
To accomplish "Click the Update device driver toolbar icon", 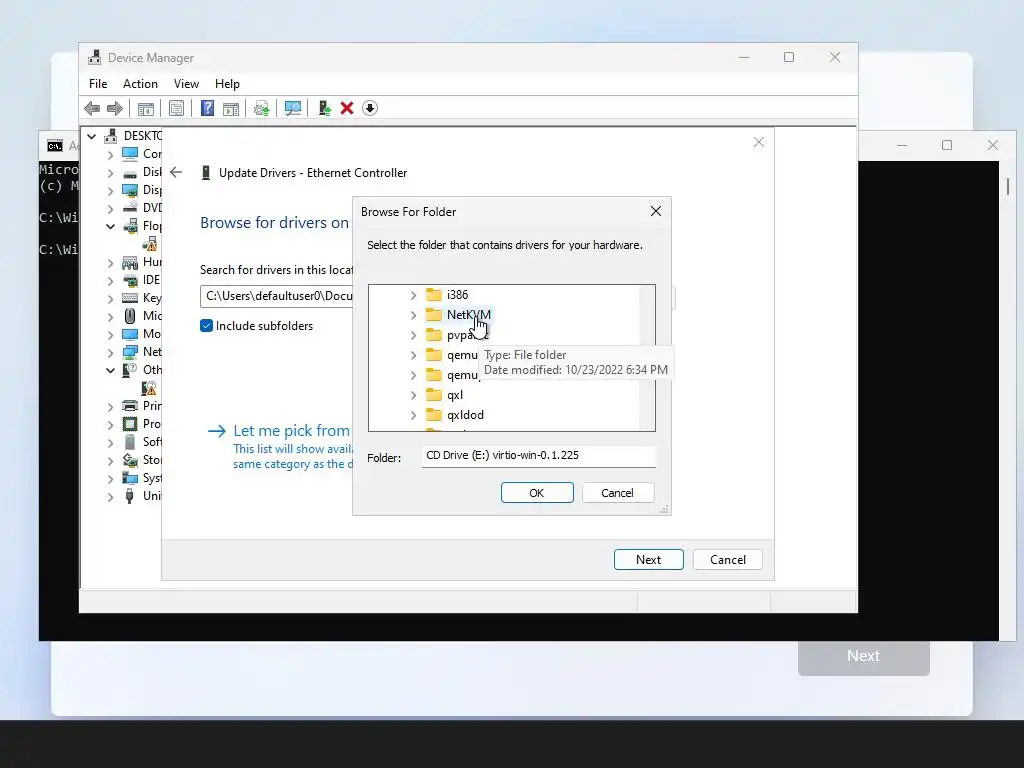I will [x=261, y=108].
